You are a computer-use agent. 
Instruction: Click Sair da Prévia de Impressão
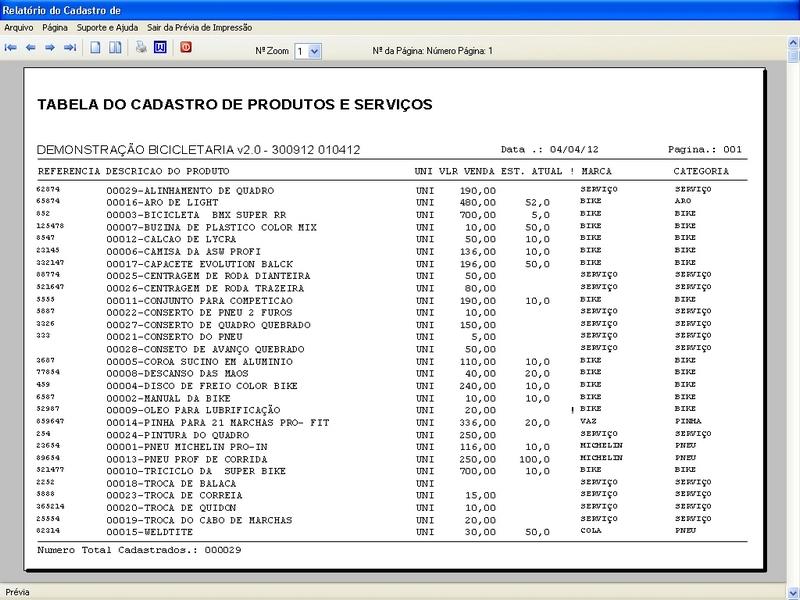[199, 28]
